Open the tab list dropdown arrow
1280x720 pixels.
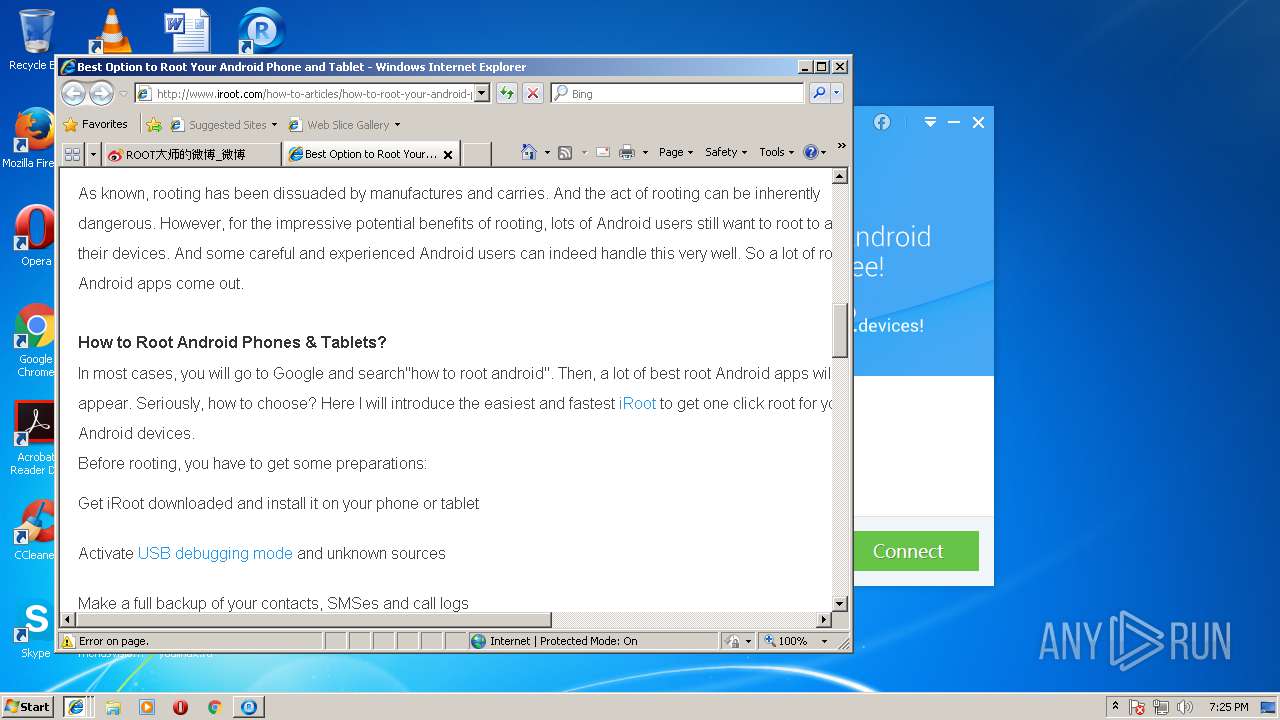(x=93, y=154)
